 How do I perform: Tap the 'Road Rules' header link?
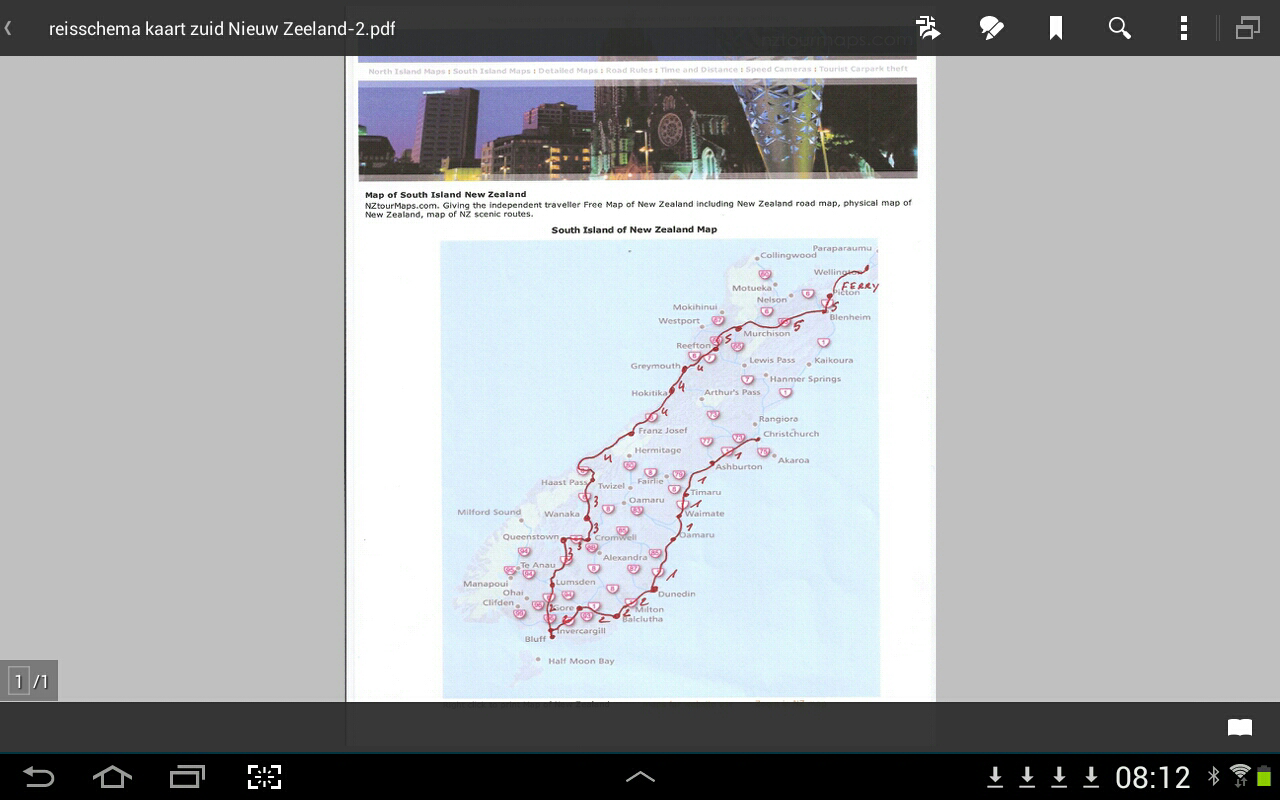(x=629, y=71)
